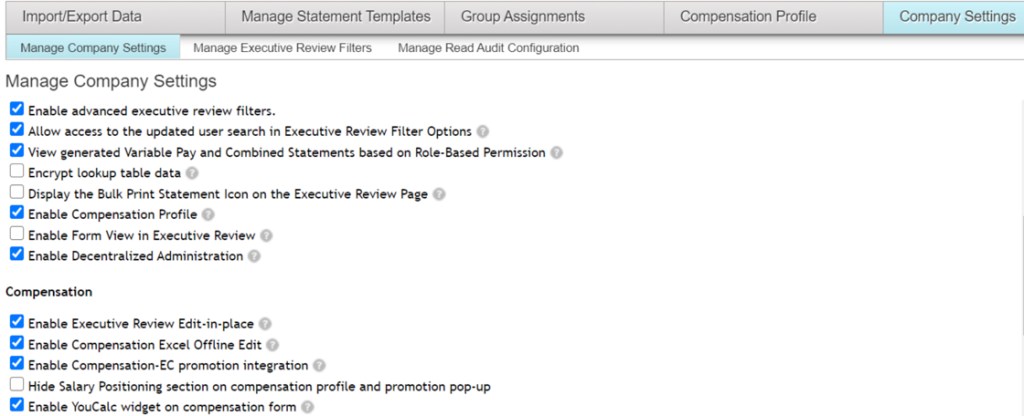Click help icon beside Enable Executive Review Edit-in-place

[x=265, y=324]
